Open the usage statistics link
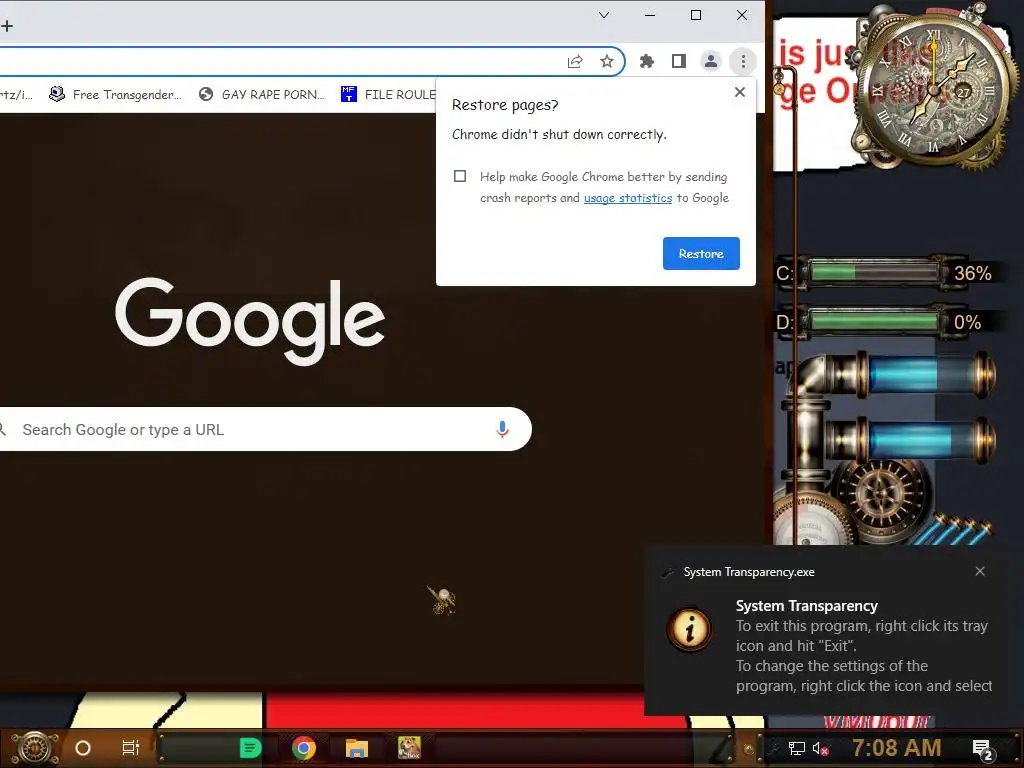 tap(628, 198)
